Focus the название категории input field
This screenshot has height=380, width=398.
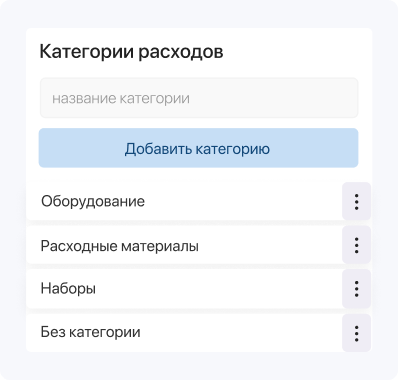coord(199,98)
